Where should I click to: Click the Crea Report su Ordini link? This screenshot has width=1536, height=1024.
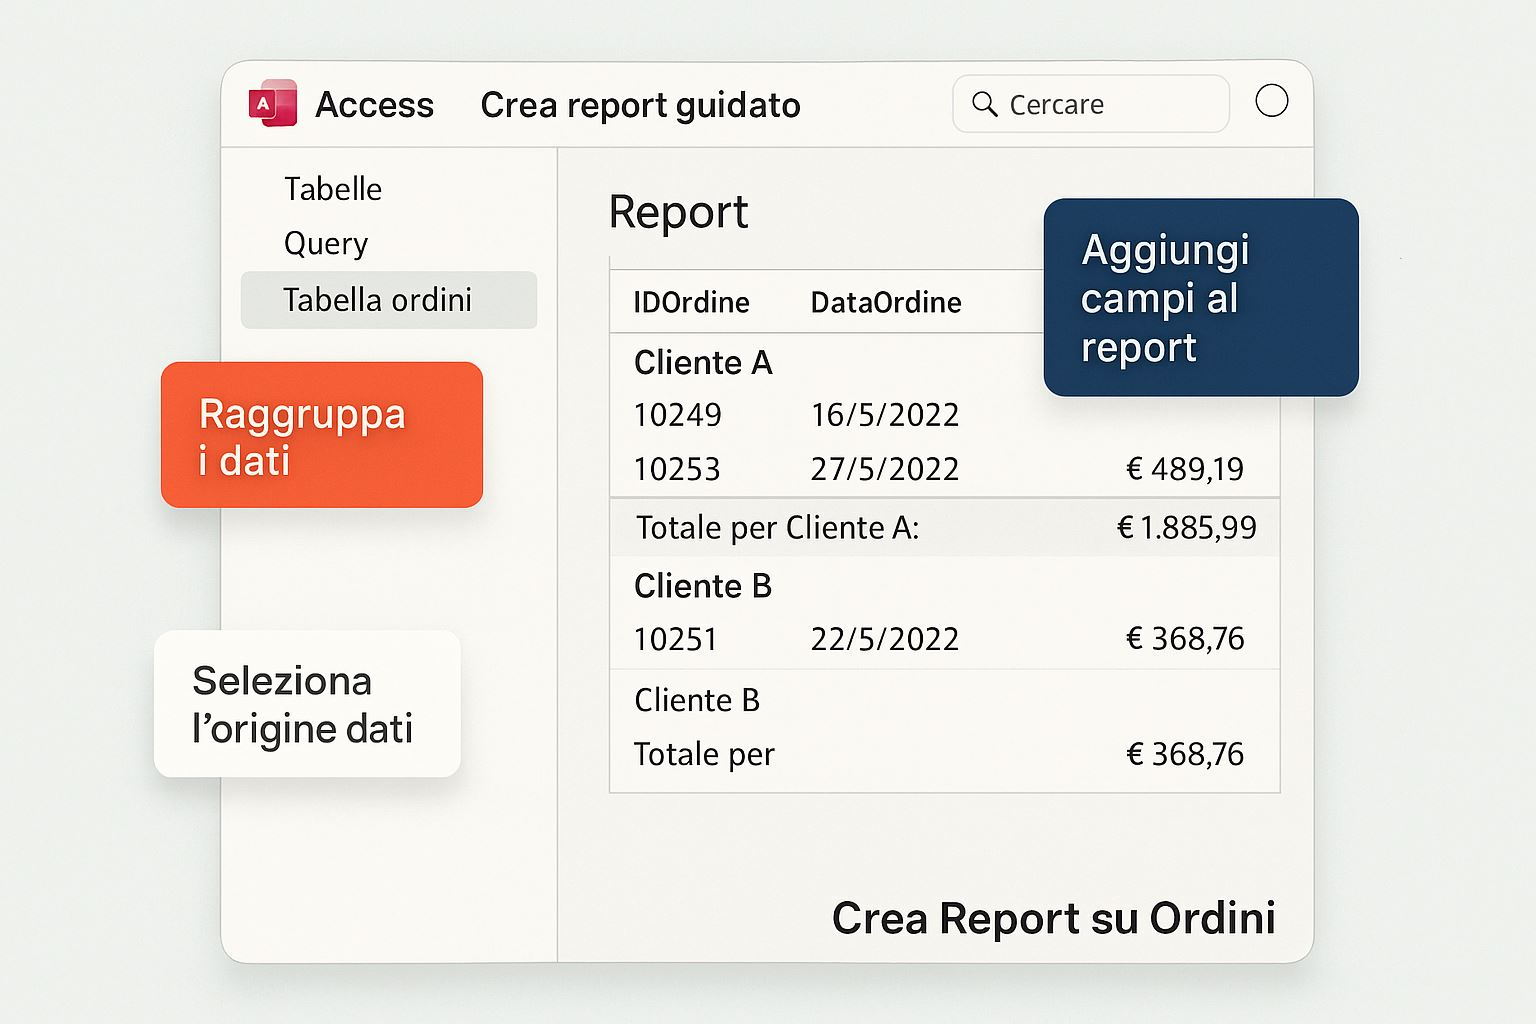(1053, 918)
